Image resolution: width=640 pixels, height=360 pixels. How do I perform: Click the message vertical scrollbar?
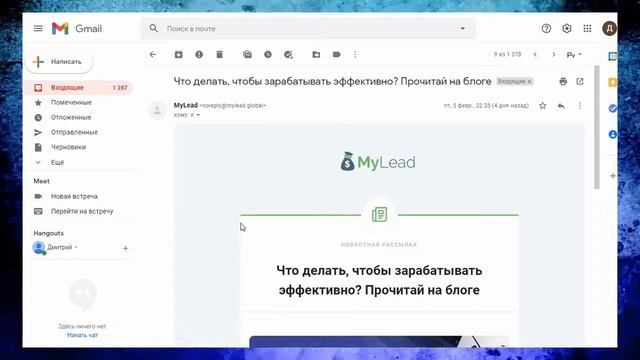pos(596,127)
